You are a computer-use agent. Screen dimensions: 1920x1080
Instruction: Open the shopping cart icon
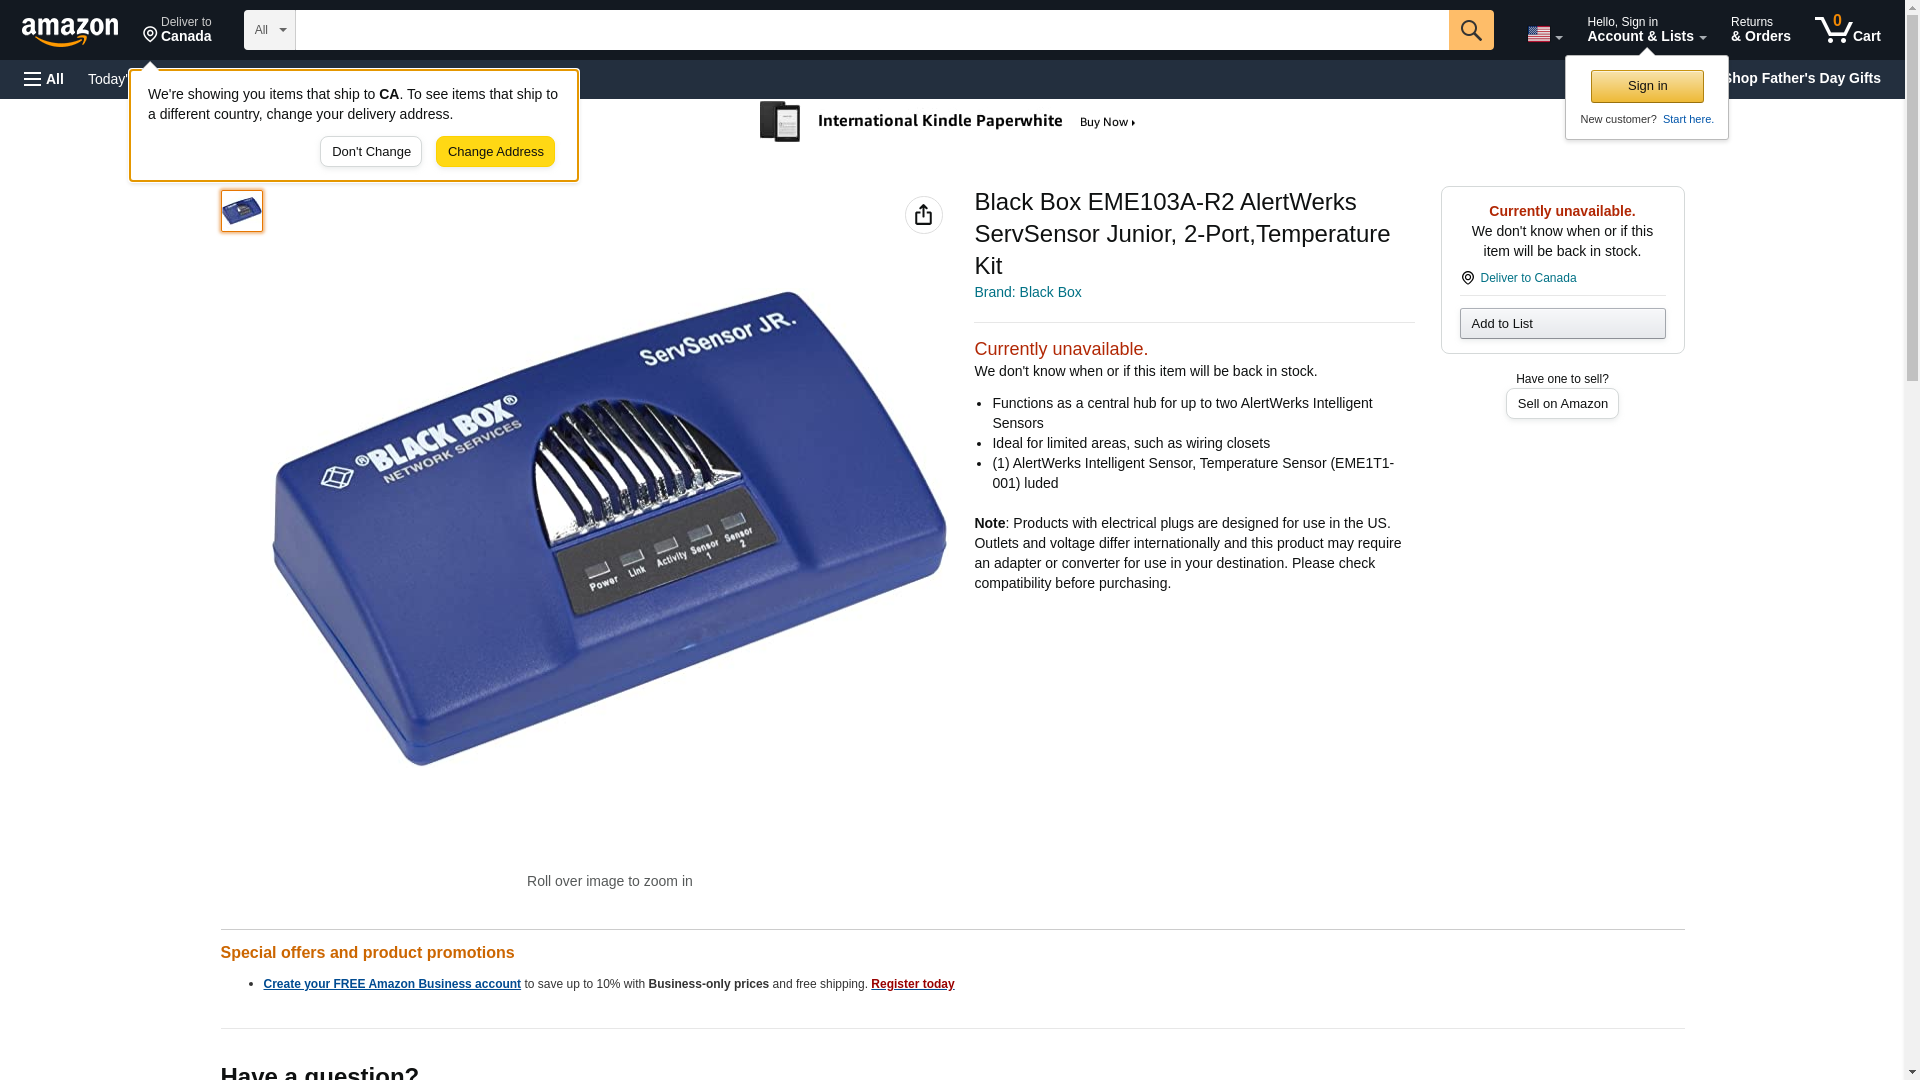(1848, 29)
